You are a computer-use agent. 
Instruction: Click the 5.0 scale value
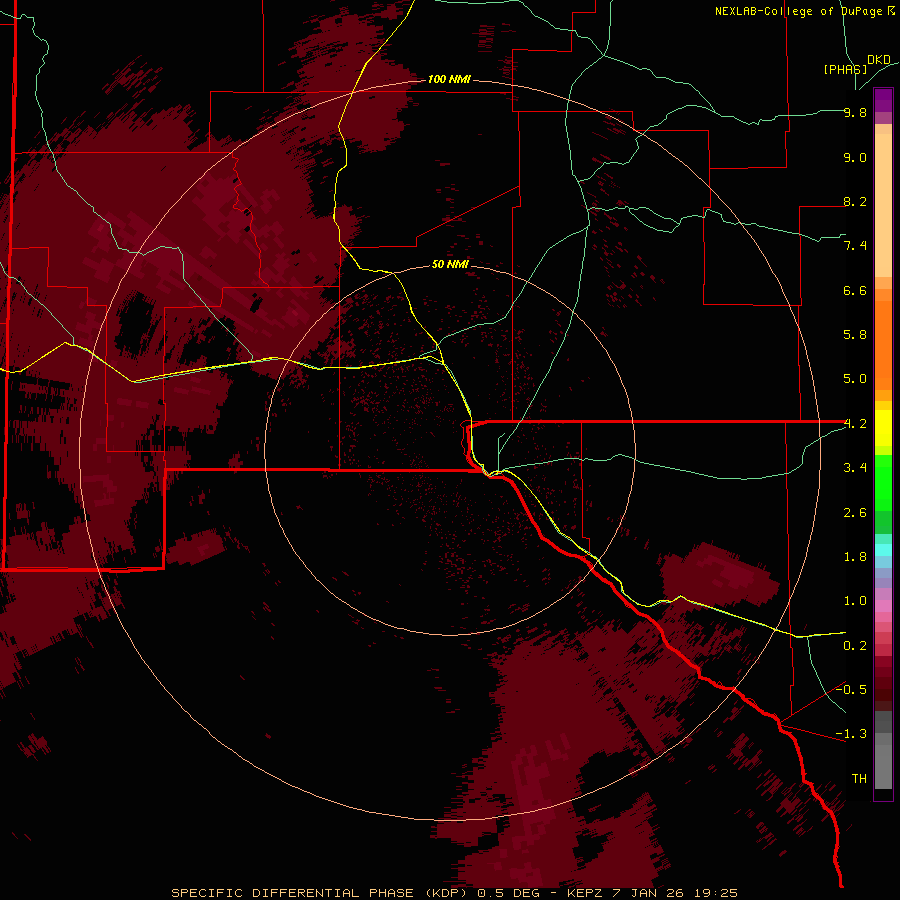855,379
